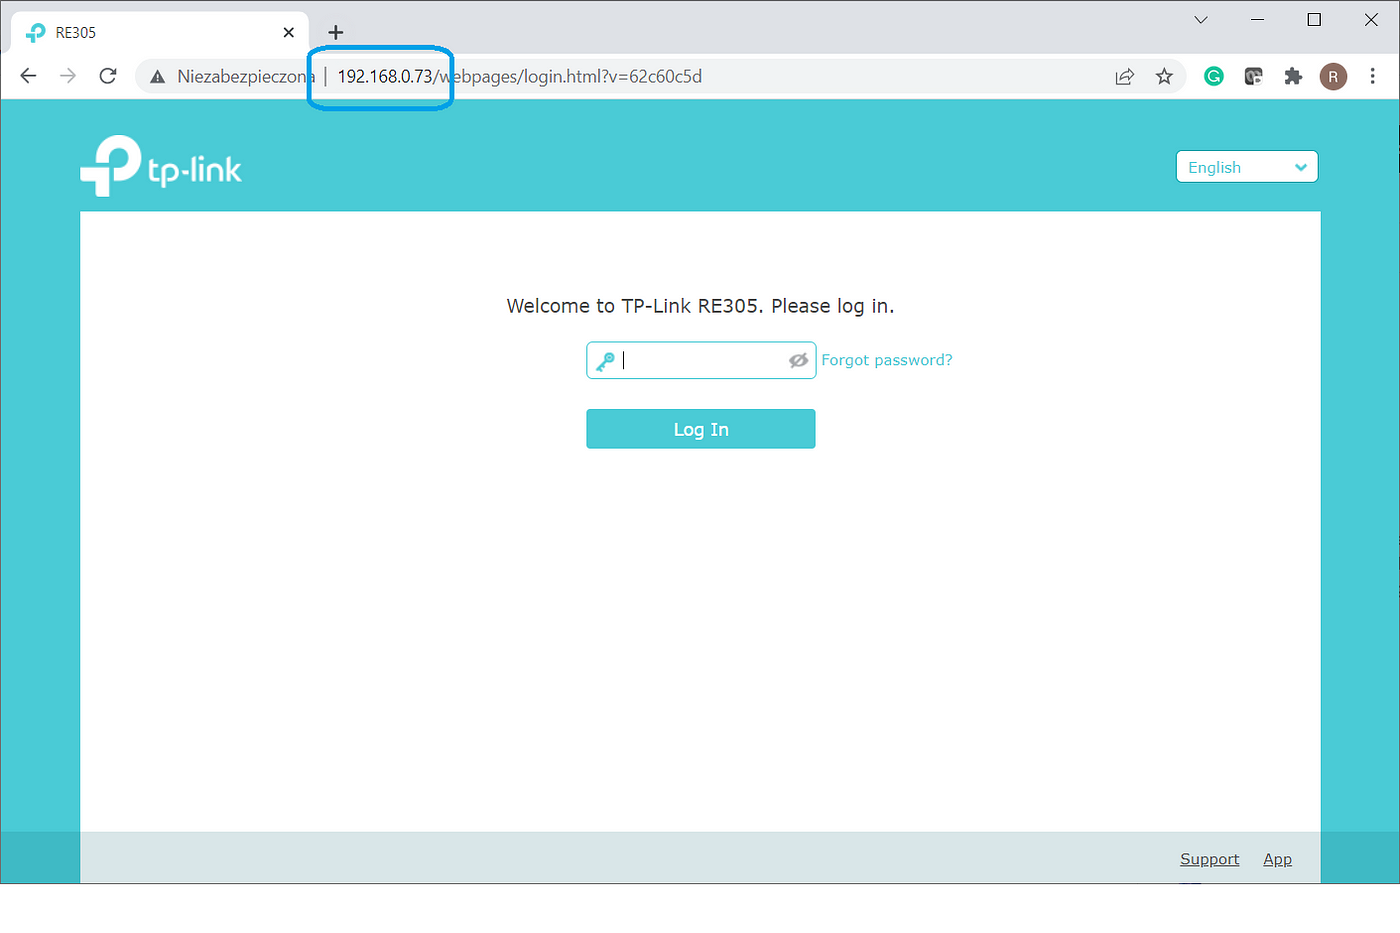The image size is (1400, 933).
Task: Share this page via the share icon
Action: 1125,77
